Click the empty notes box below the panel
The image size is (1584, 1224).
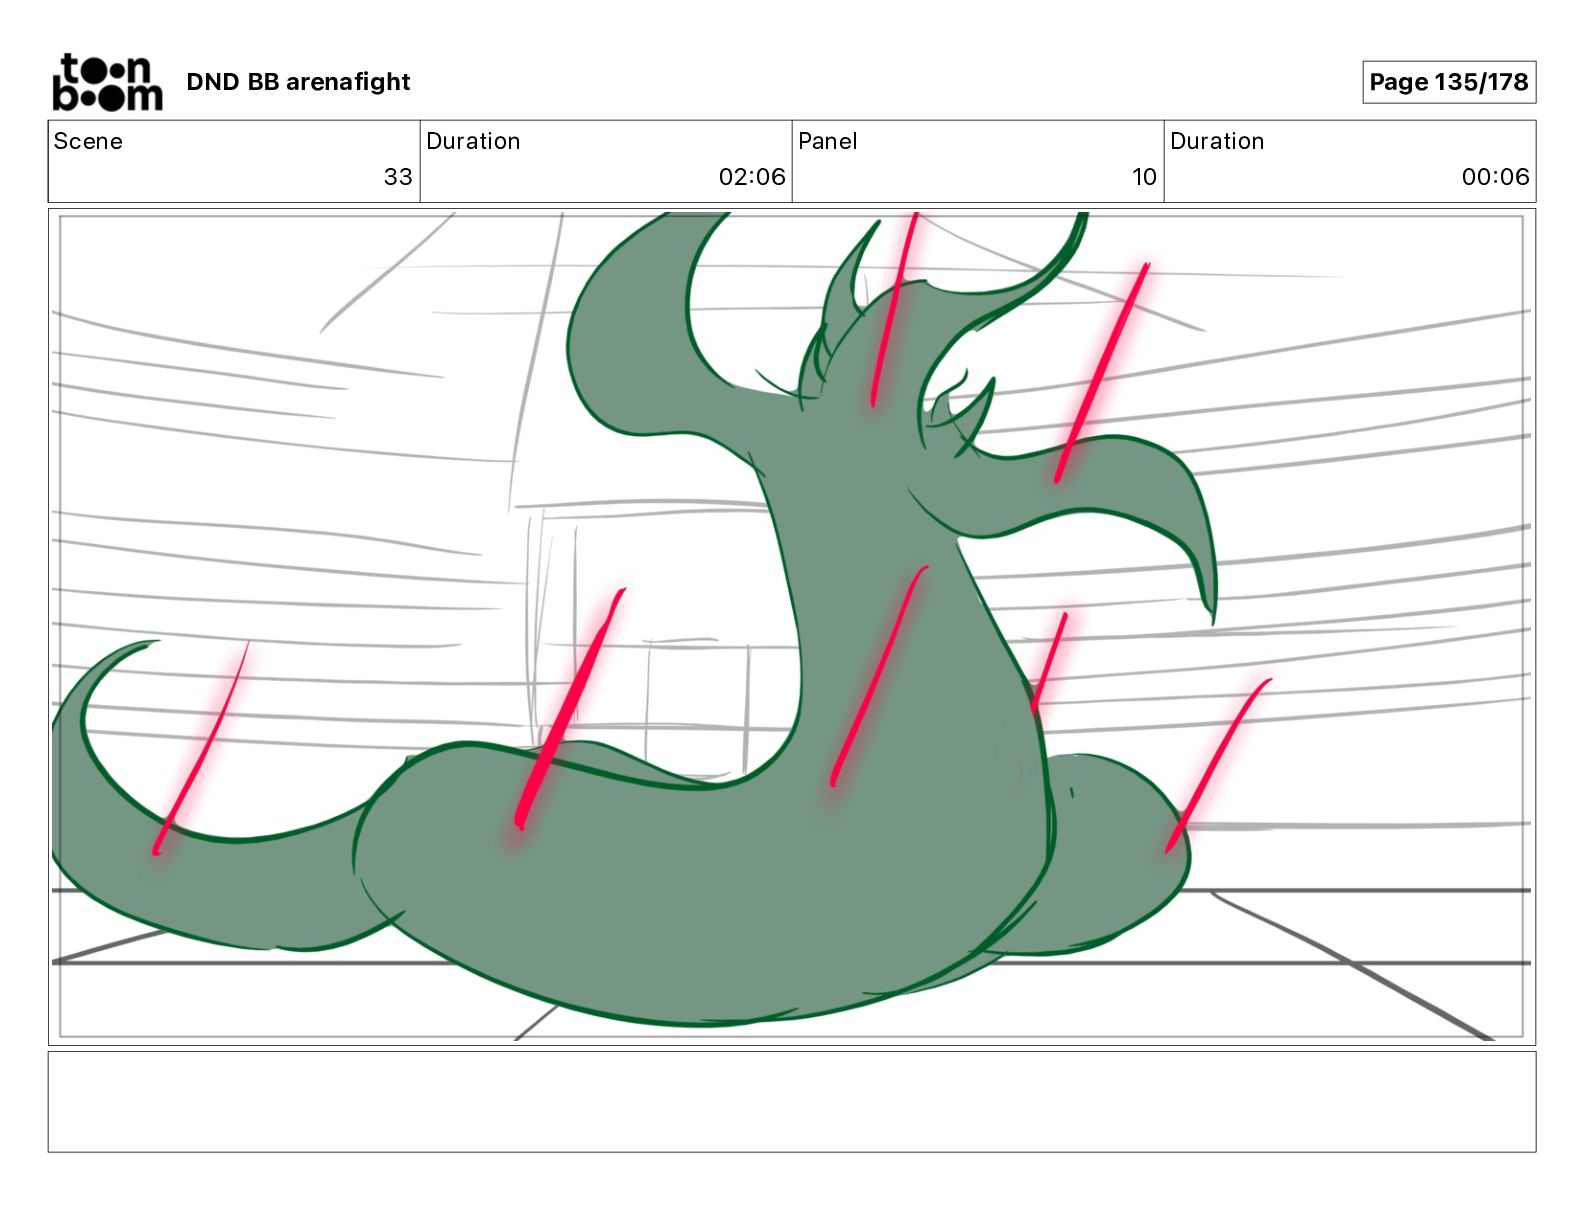click(x=791, y=1101)
